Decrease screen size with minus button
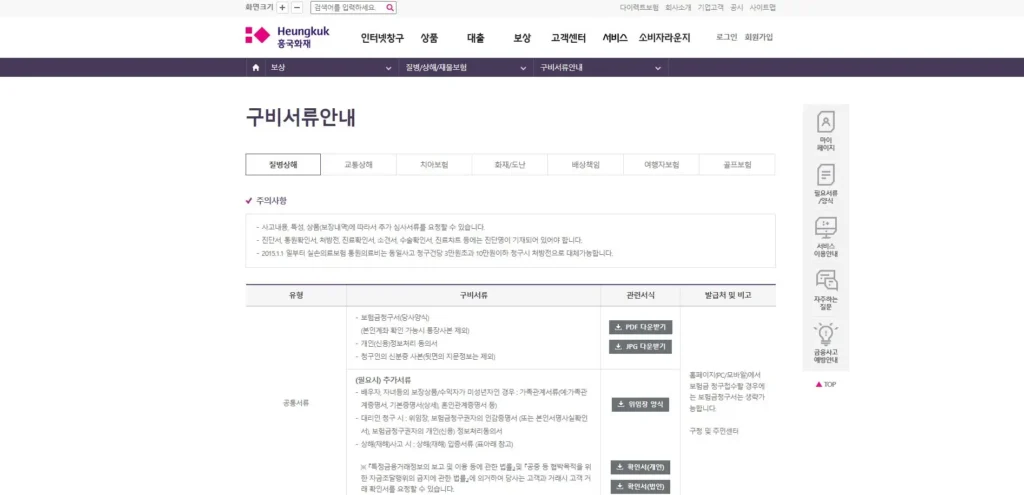Viewport: 1024px width, 495px height. pos(297,8)
